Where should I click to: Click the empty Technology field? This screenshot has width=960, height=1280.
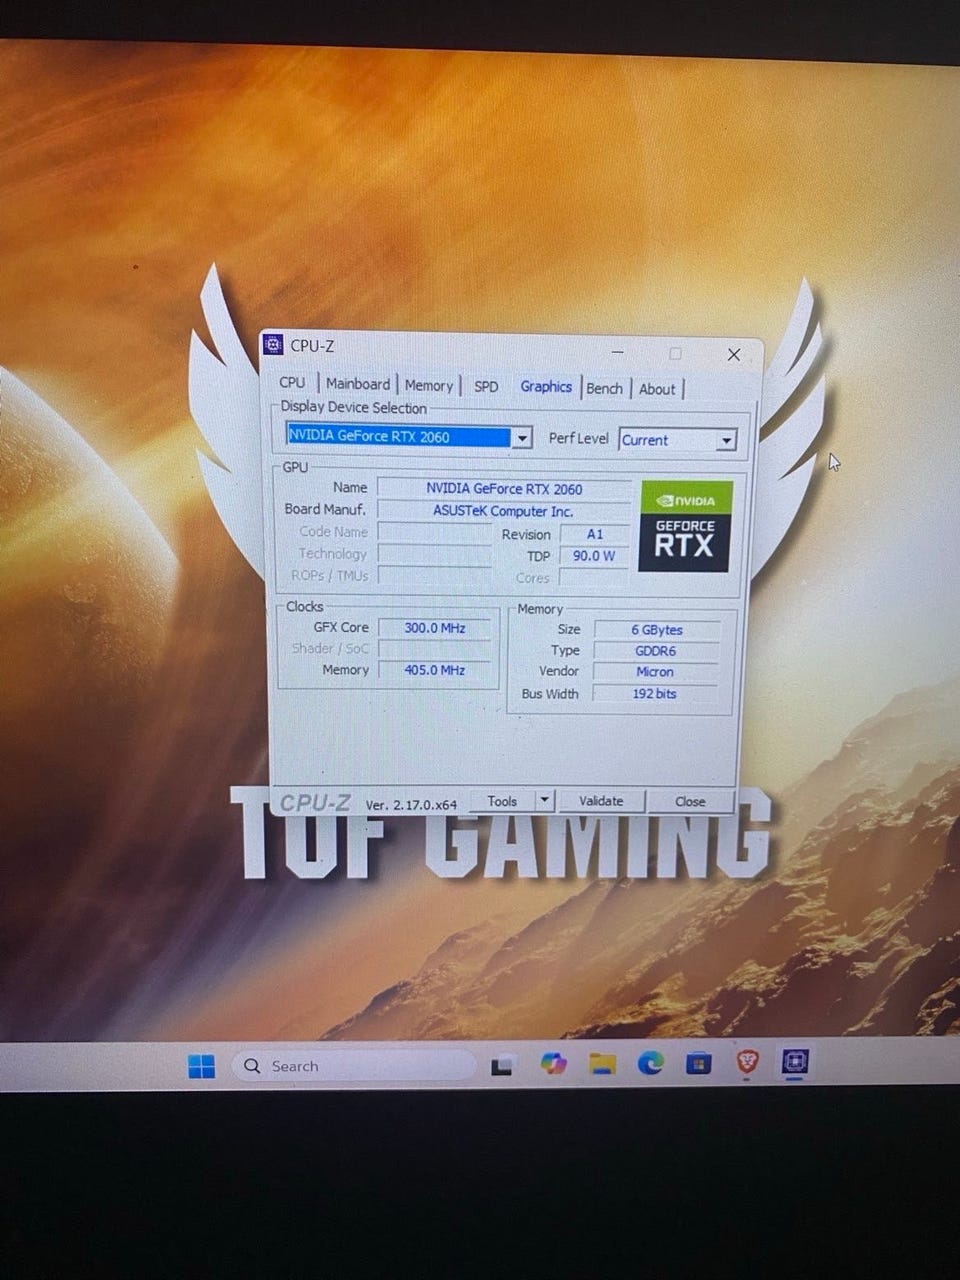click(x=434, y=554)
